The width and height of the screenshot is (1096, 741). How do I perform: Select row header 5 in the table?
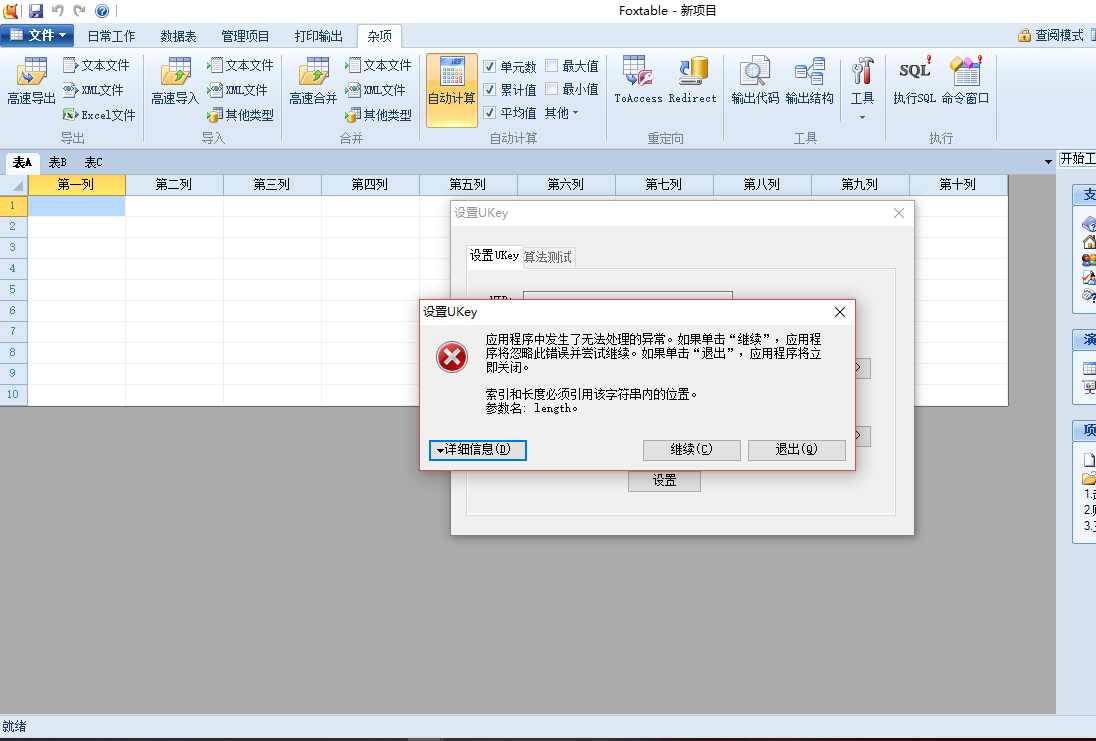point(13,289)
